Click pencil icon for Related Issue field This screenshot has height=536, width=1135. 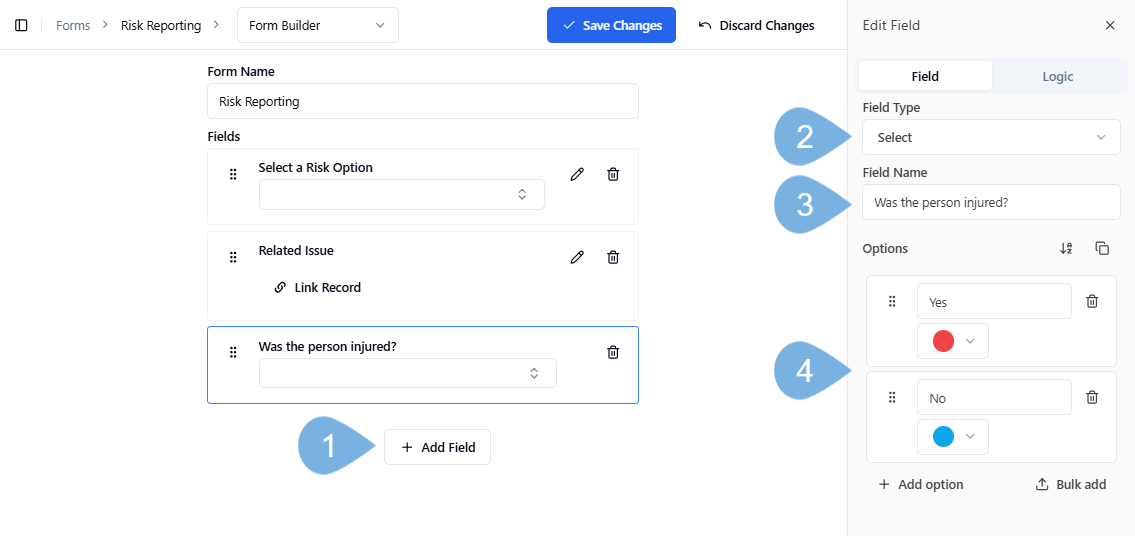[577, 257]
